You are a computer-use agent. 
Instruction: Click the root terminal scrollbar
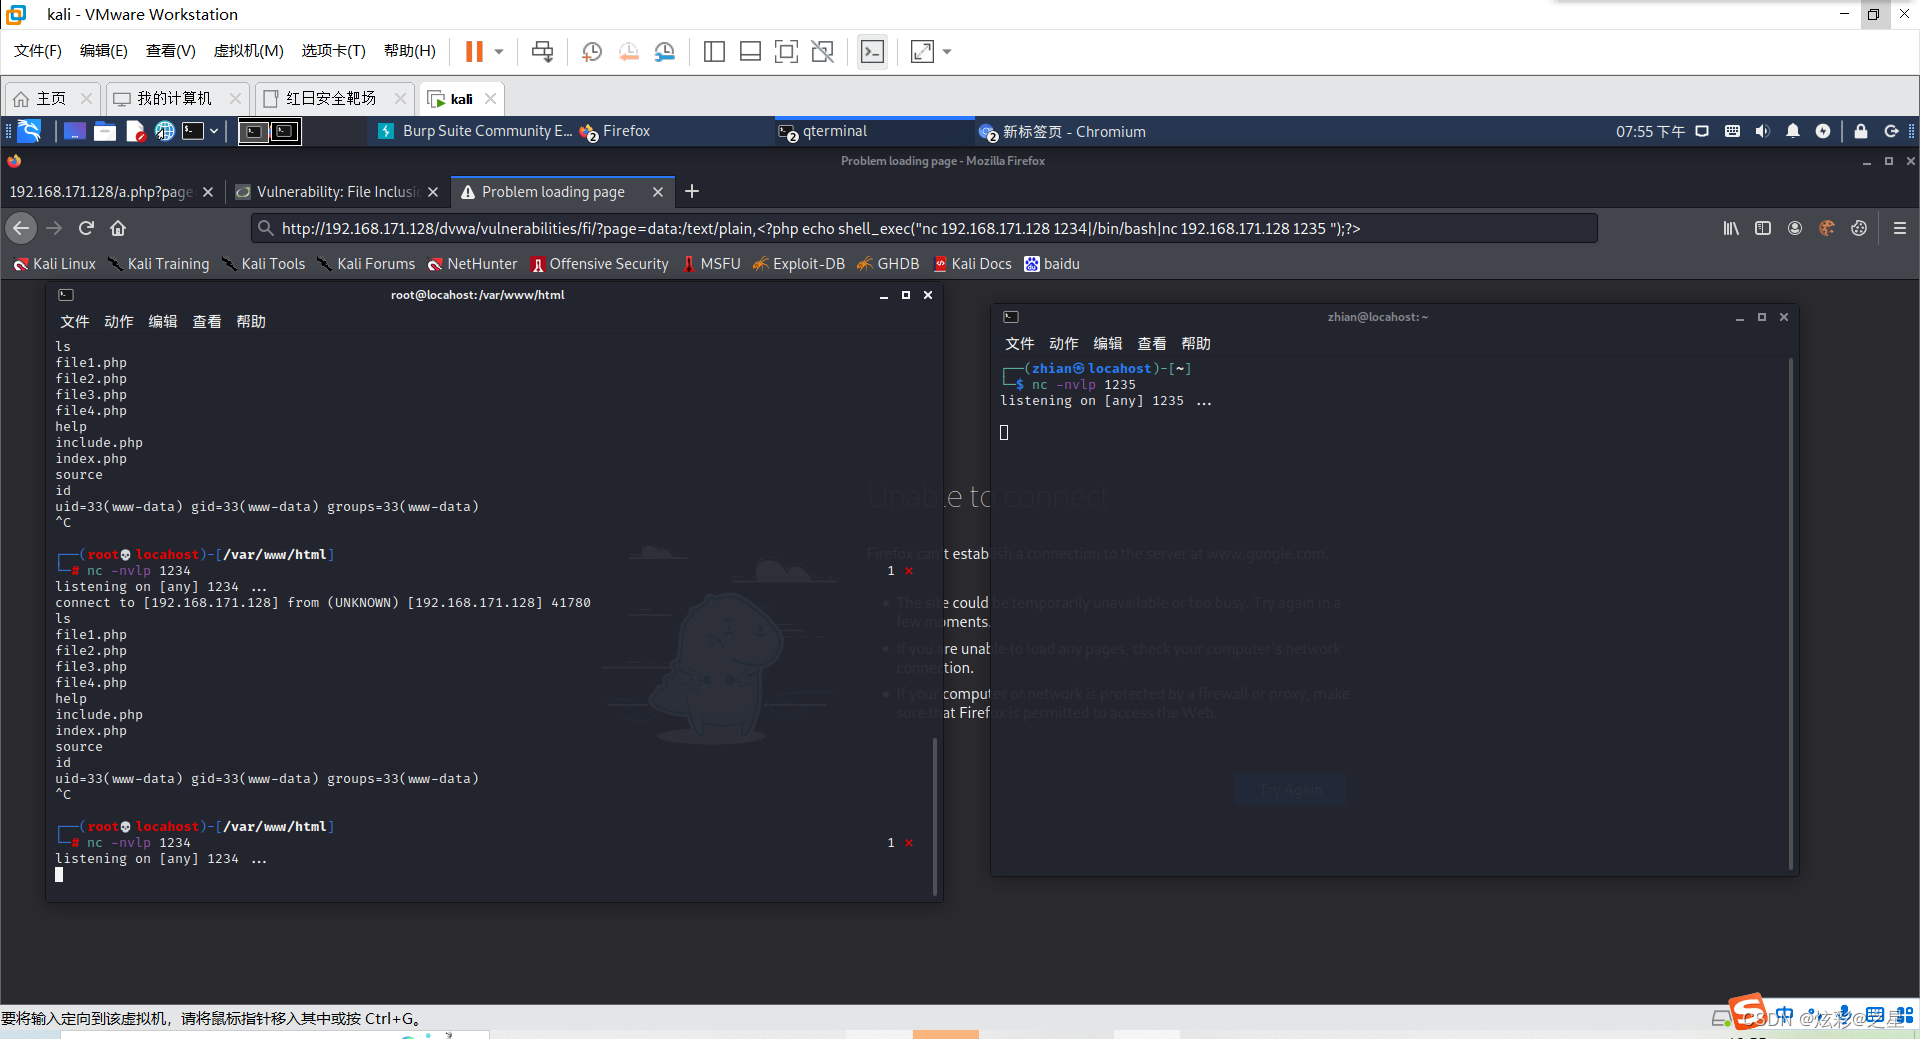tap(935, 817)
